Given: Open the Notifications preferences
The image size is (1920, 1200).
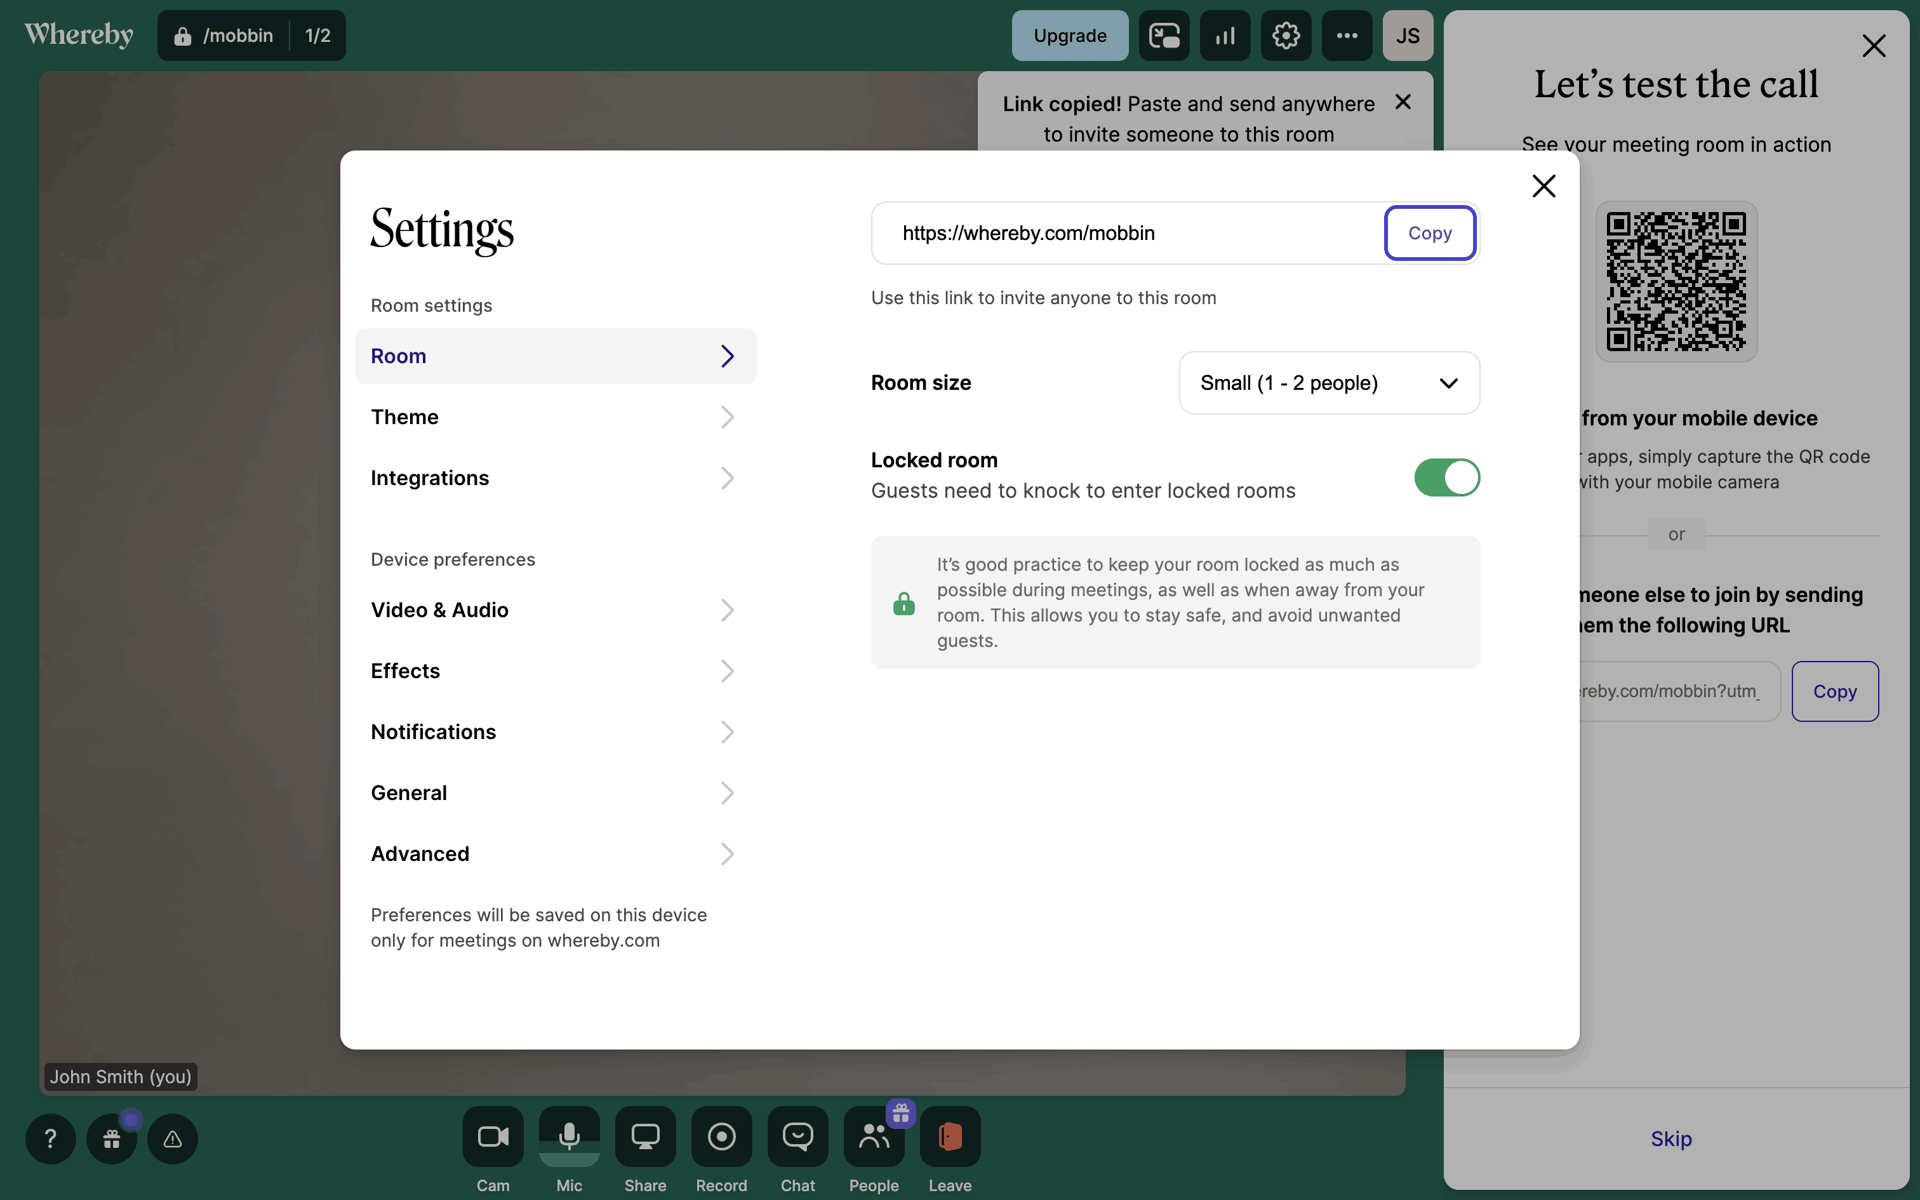Looking at the screenshot, I should point(556,732).
